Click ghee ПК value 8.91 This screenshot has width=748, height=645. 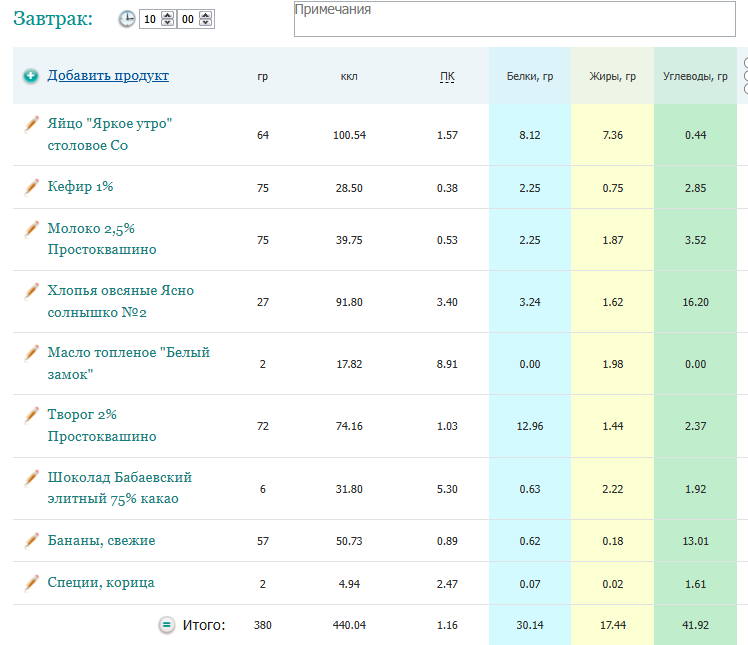(x=447, y=364)
